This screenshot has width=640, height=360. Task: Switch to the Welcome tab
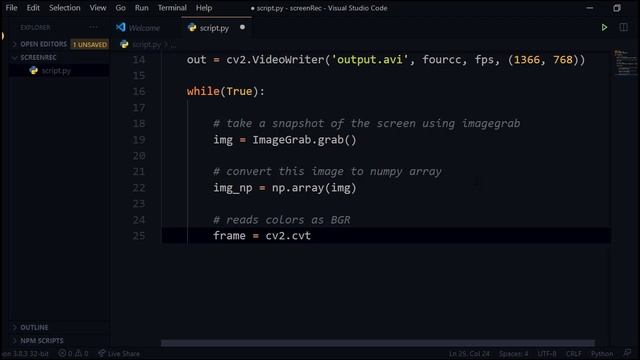pos(144,28)
